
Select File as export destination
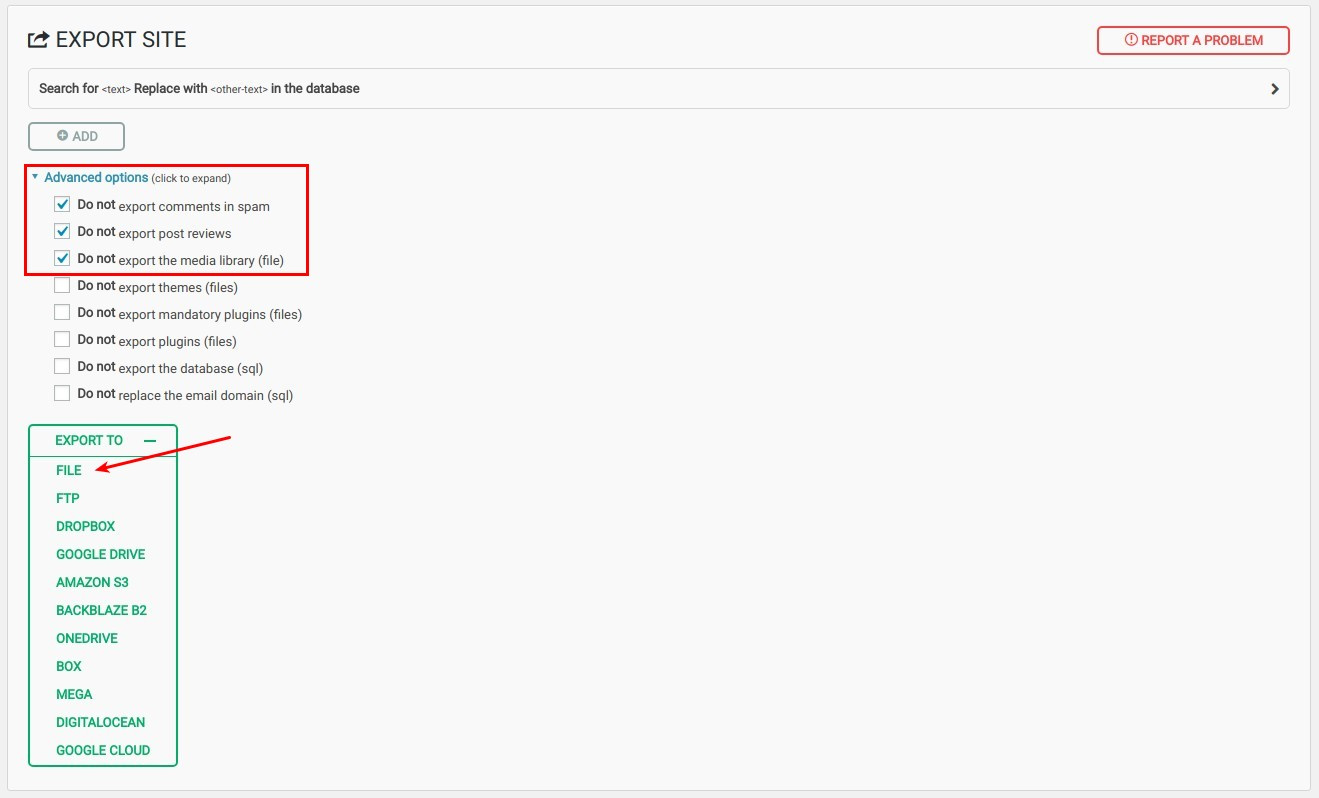point(69,470)
